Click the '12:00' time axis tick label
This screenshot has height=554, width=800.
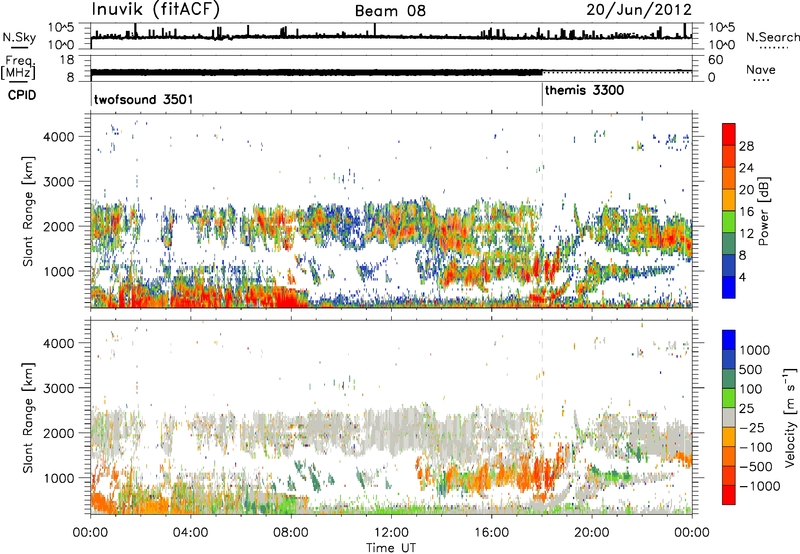(x=391, y=533)
